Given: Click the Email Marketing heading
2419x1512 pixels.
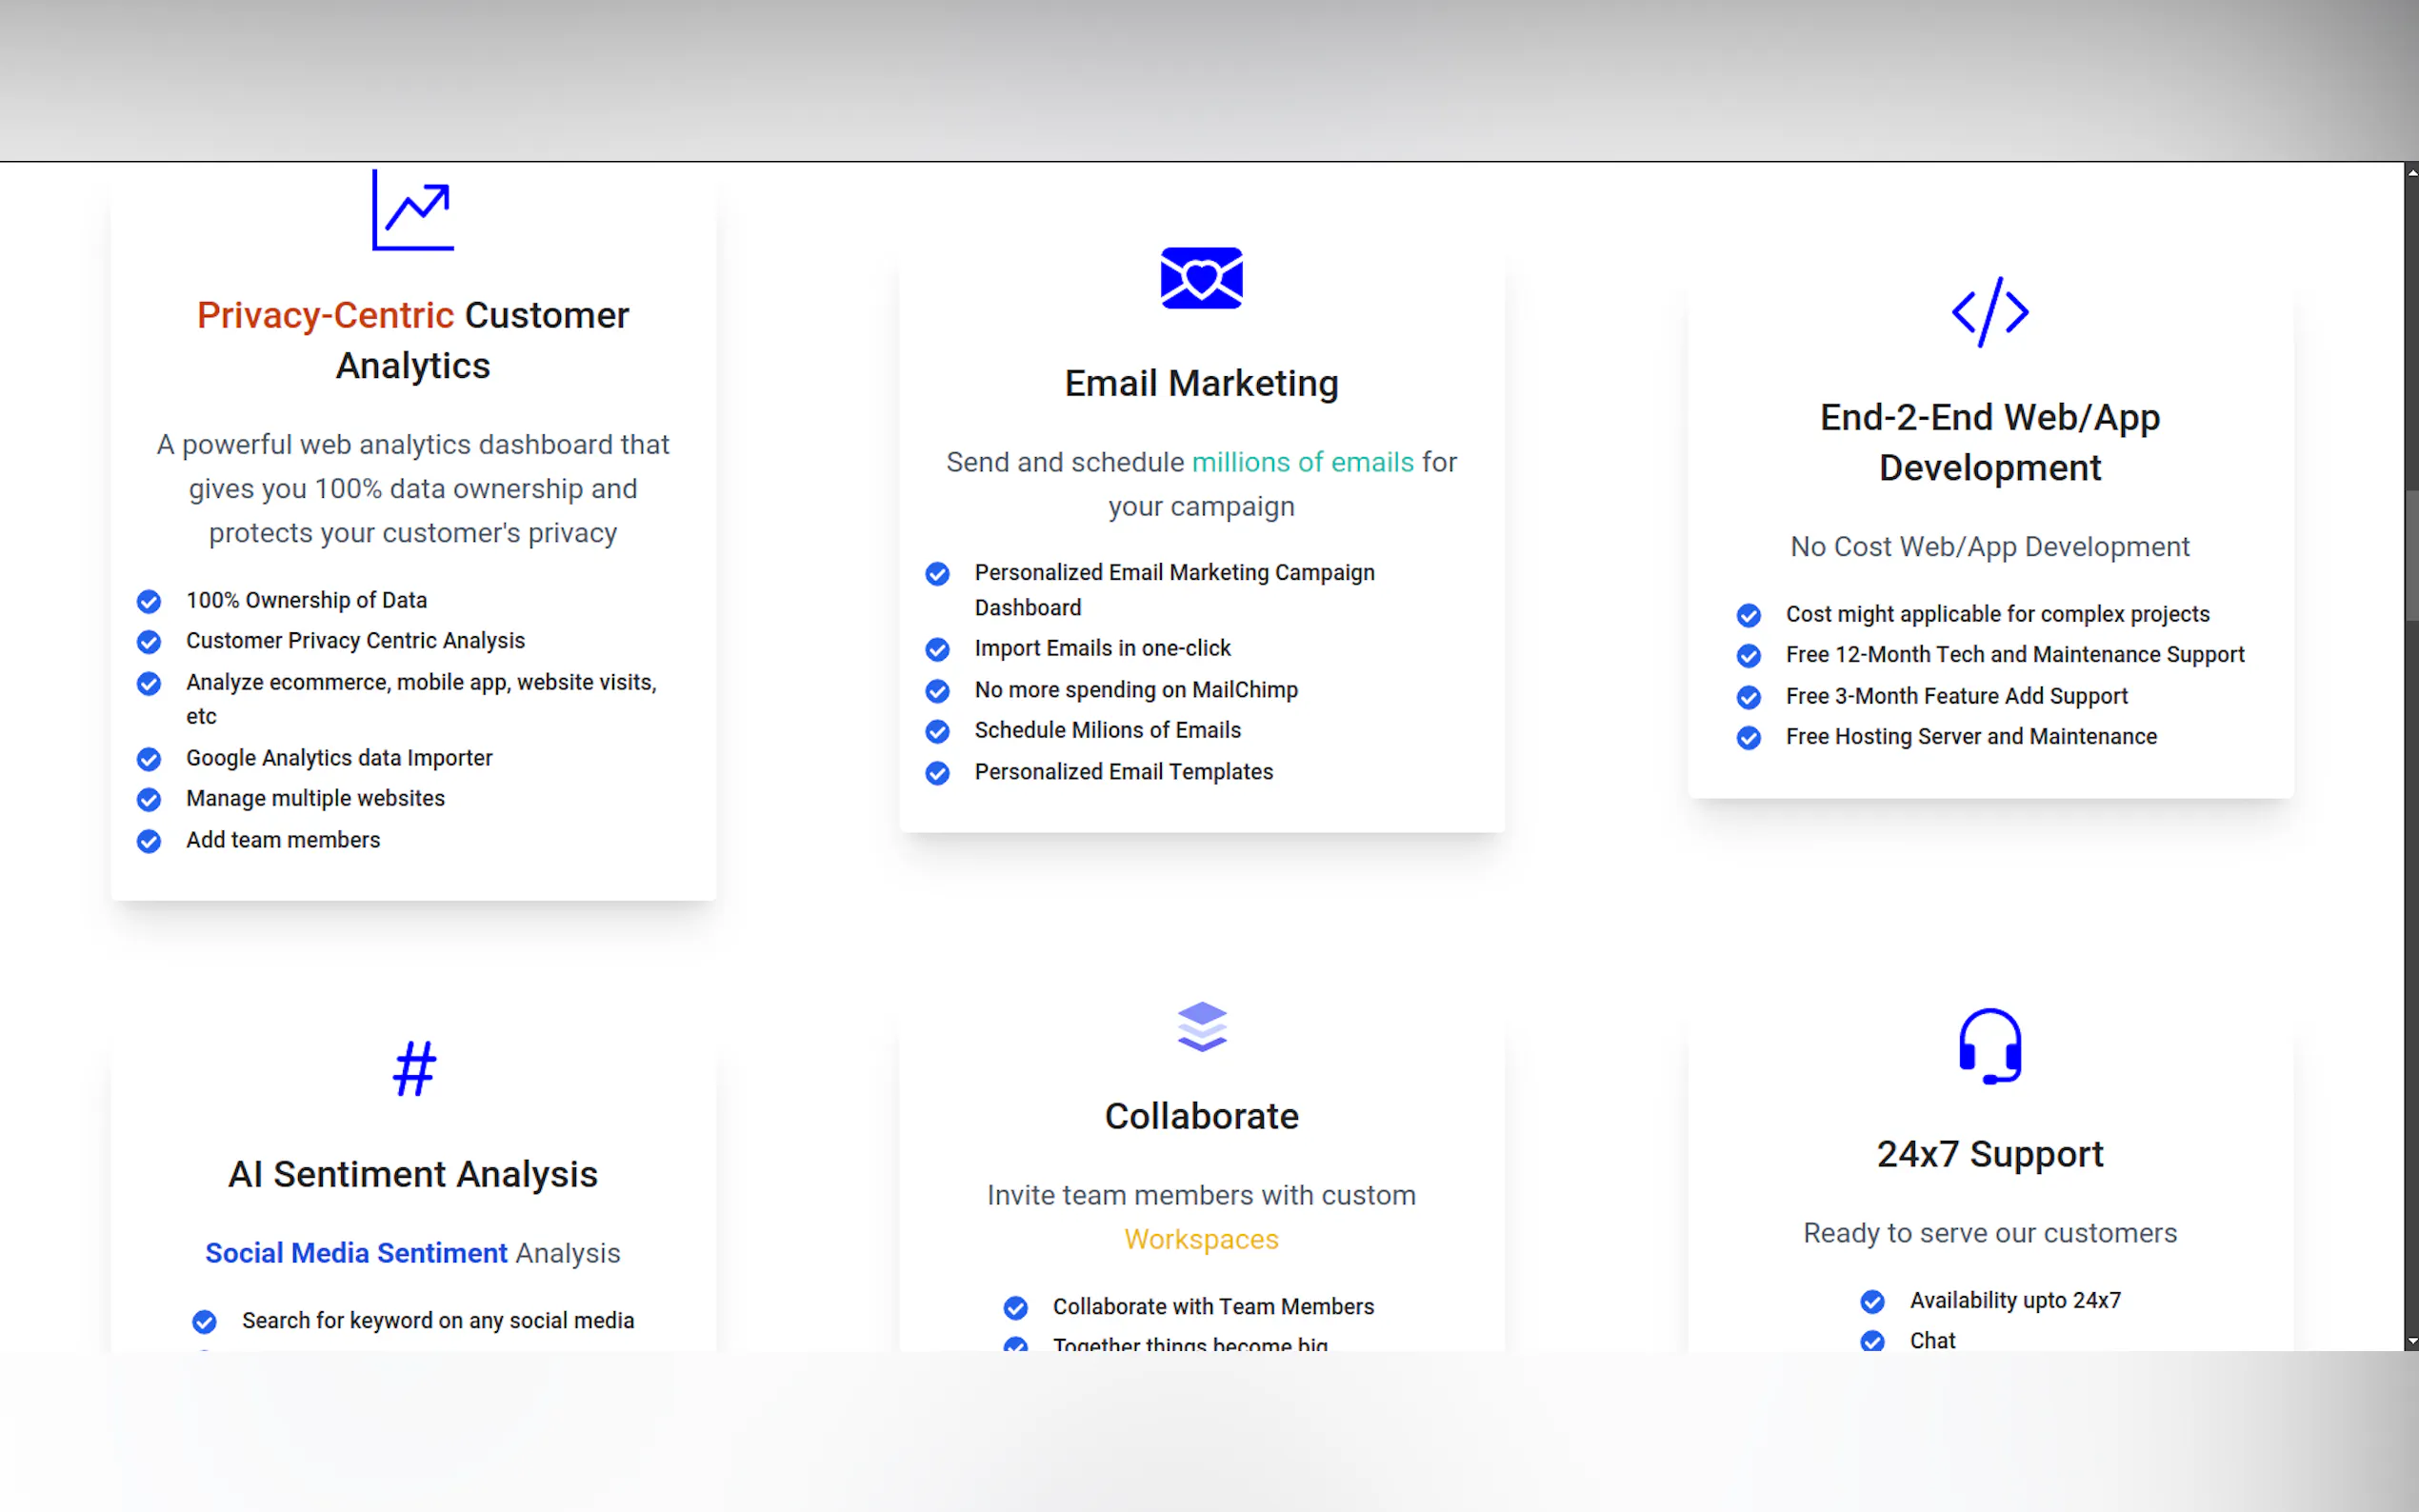Looking at the screenshot, I should [x=1201, y=383].
